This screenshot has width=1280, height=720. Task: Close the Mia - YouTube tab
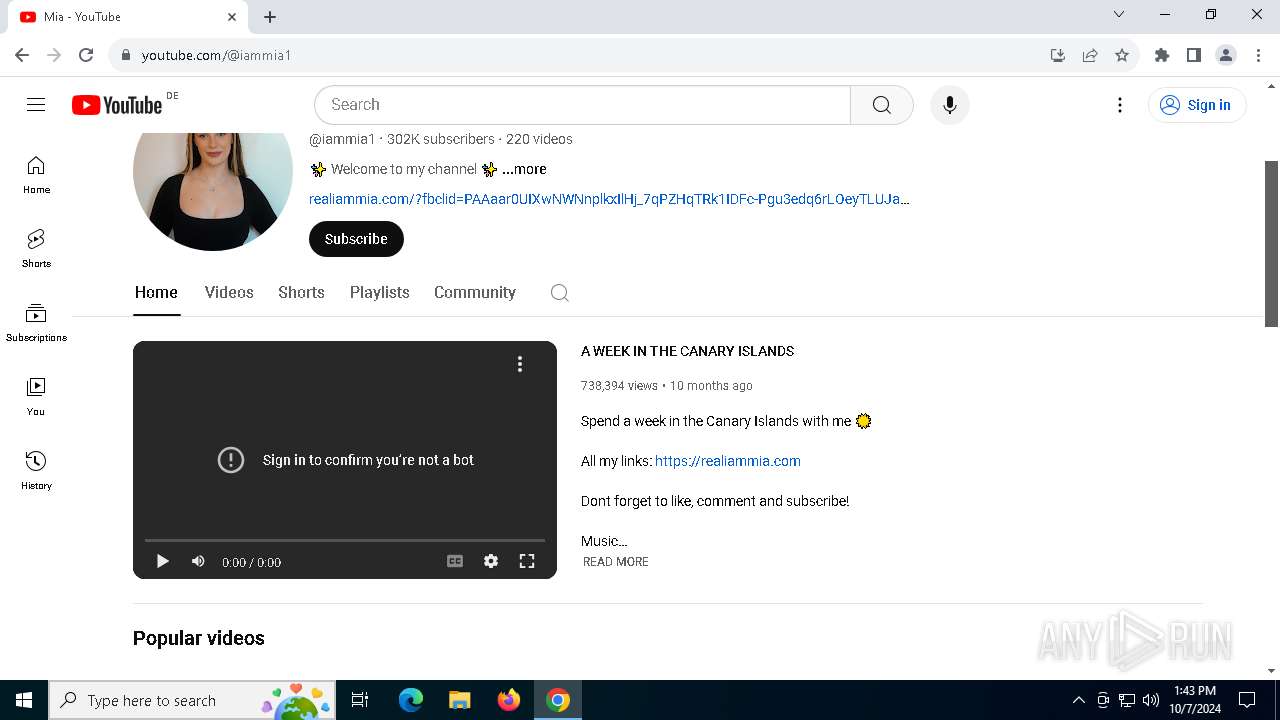(x=232, y=17)
